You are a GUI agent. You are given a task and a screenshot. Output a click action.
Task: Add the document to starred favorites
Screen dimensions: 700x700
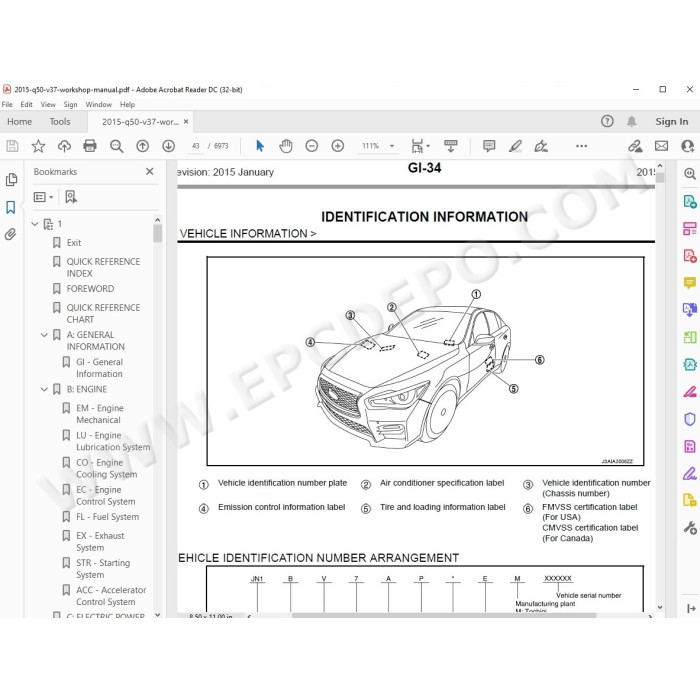pyautogui.click(x=38, y=146)
